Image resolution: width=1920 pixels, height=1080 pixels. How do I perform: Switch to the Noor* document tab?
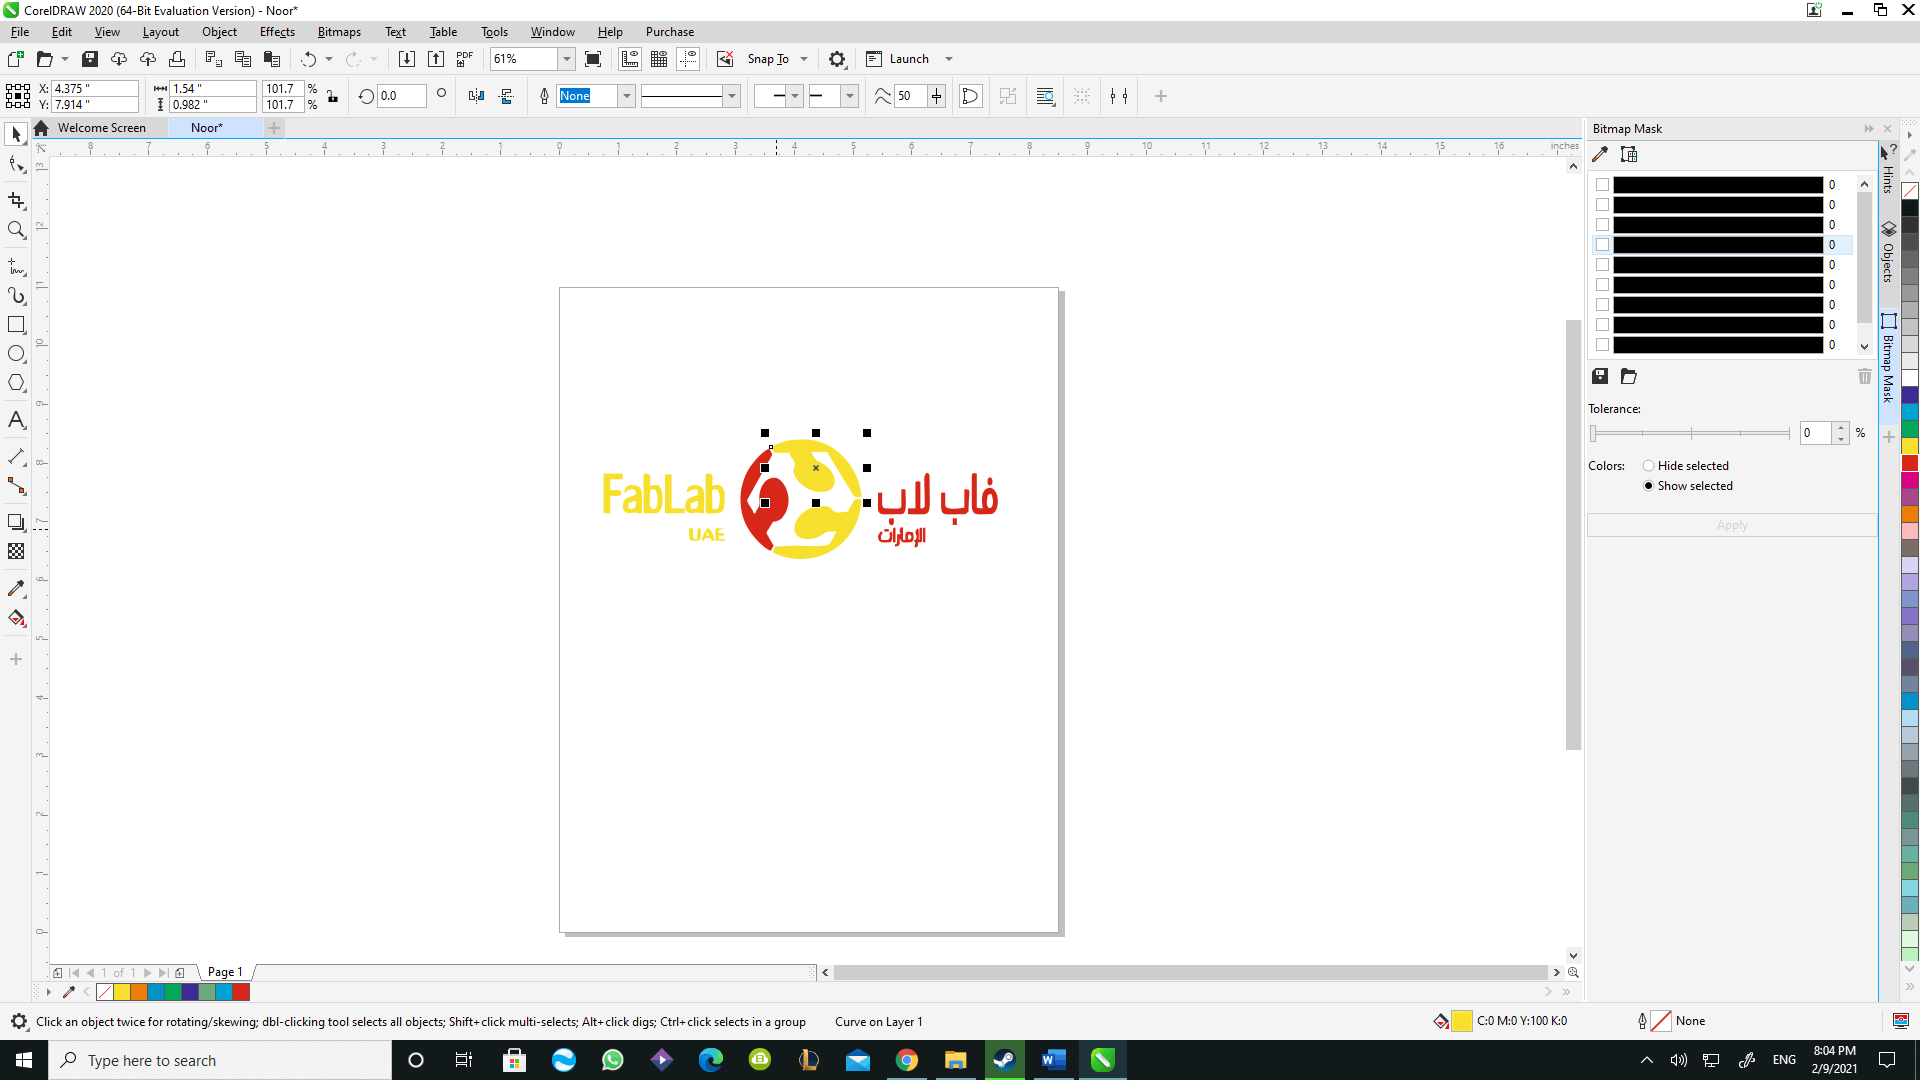coord(207,128)
